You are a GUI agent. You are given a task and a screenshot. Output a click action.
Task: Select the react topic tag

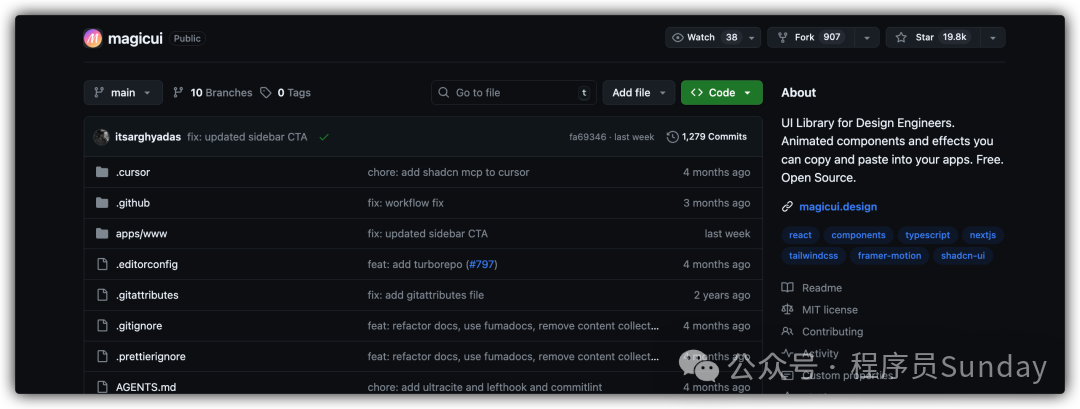[800, 235]
